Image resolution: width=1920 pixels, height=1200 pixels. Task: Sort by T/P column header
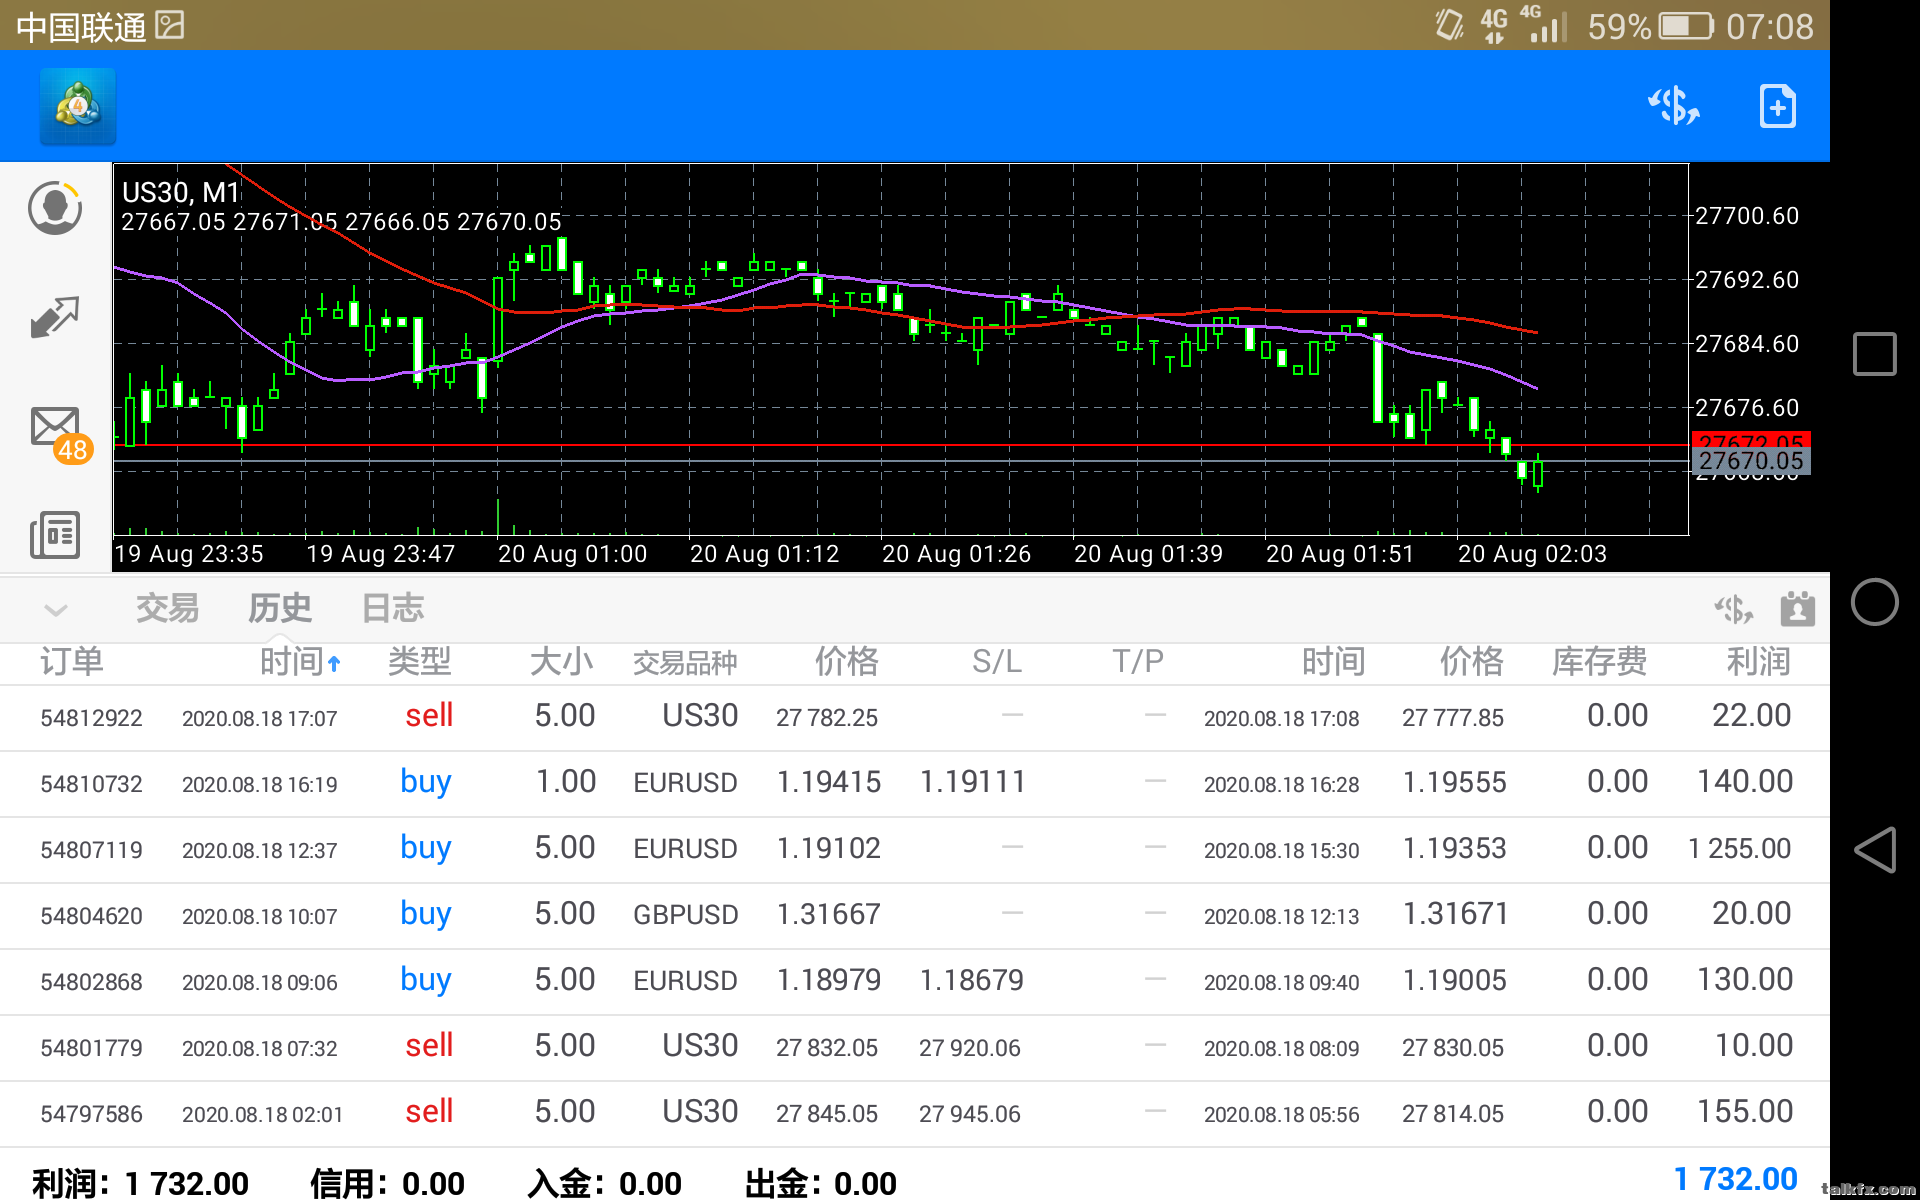[x=1139, y=662]
